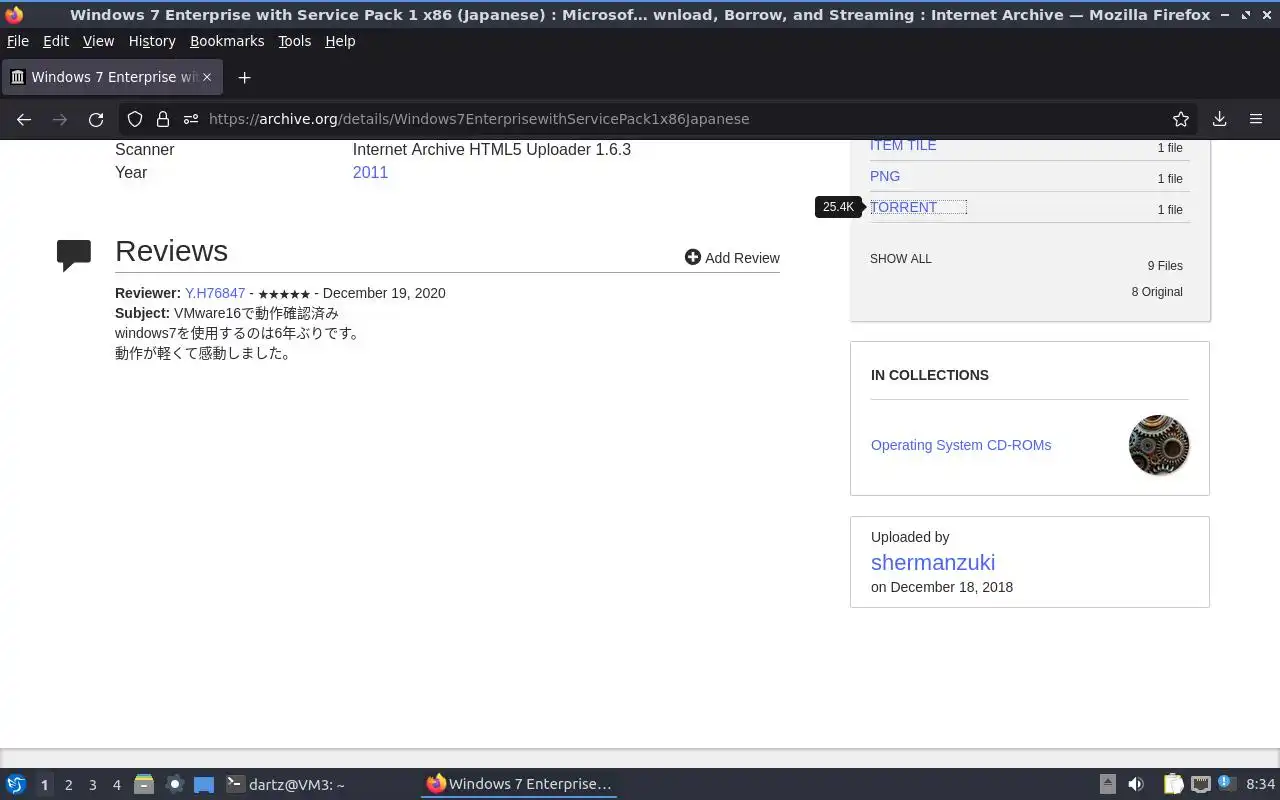Open a new tab with the plus button
The height and width of the screenshot is (800, 1280).
pyautogui.click(x=244, y=77)
